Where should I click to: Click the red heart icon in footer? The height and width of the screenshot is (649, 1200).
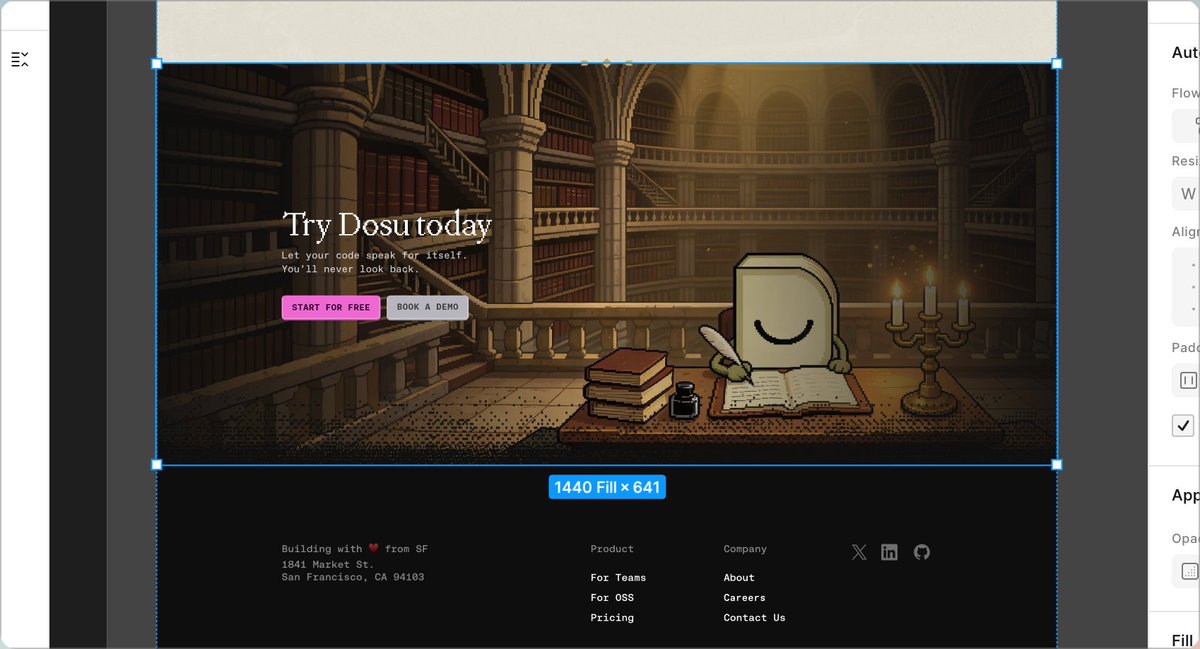(374, 548)
